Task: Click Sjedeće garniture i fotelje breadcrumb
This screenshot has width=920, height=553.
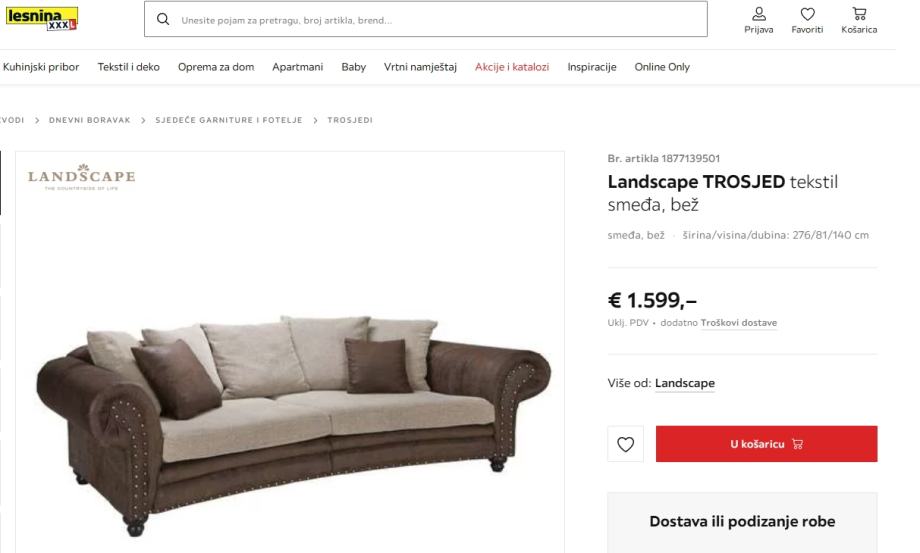Action: pyautogui.click(x=229, y=120)
